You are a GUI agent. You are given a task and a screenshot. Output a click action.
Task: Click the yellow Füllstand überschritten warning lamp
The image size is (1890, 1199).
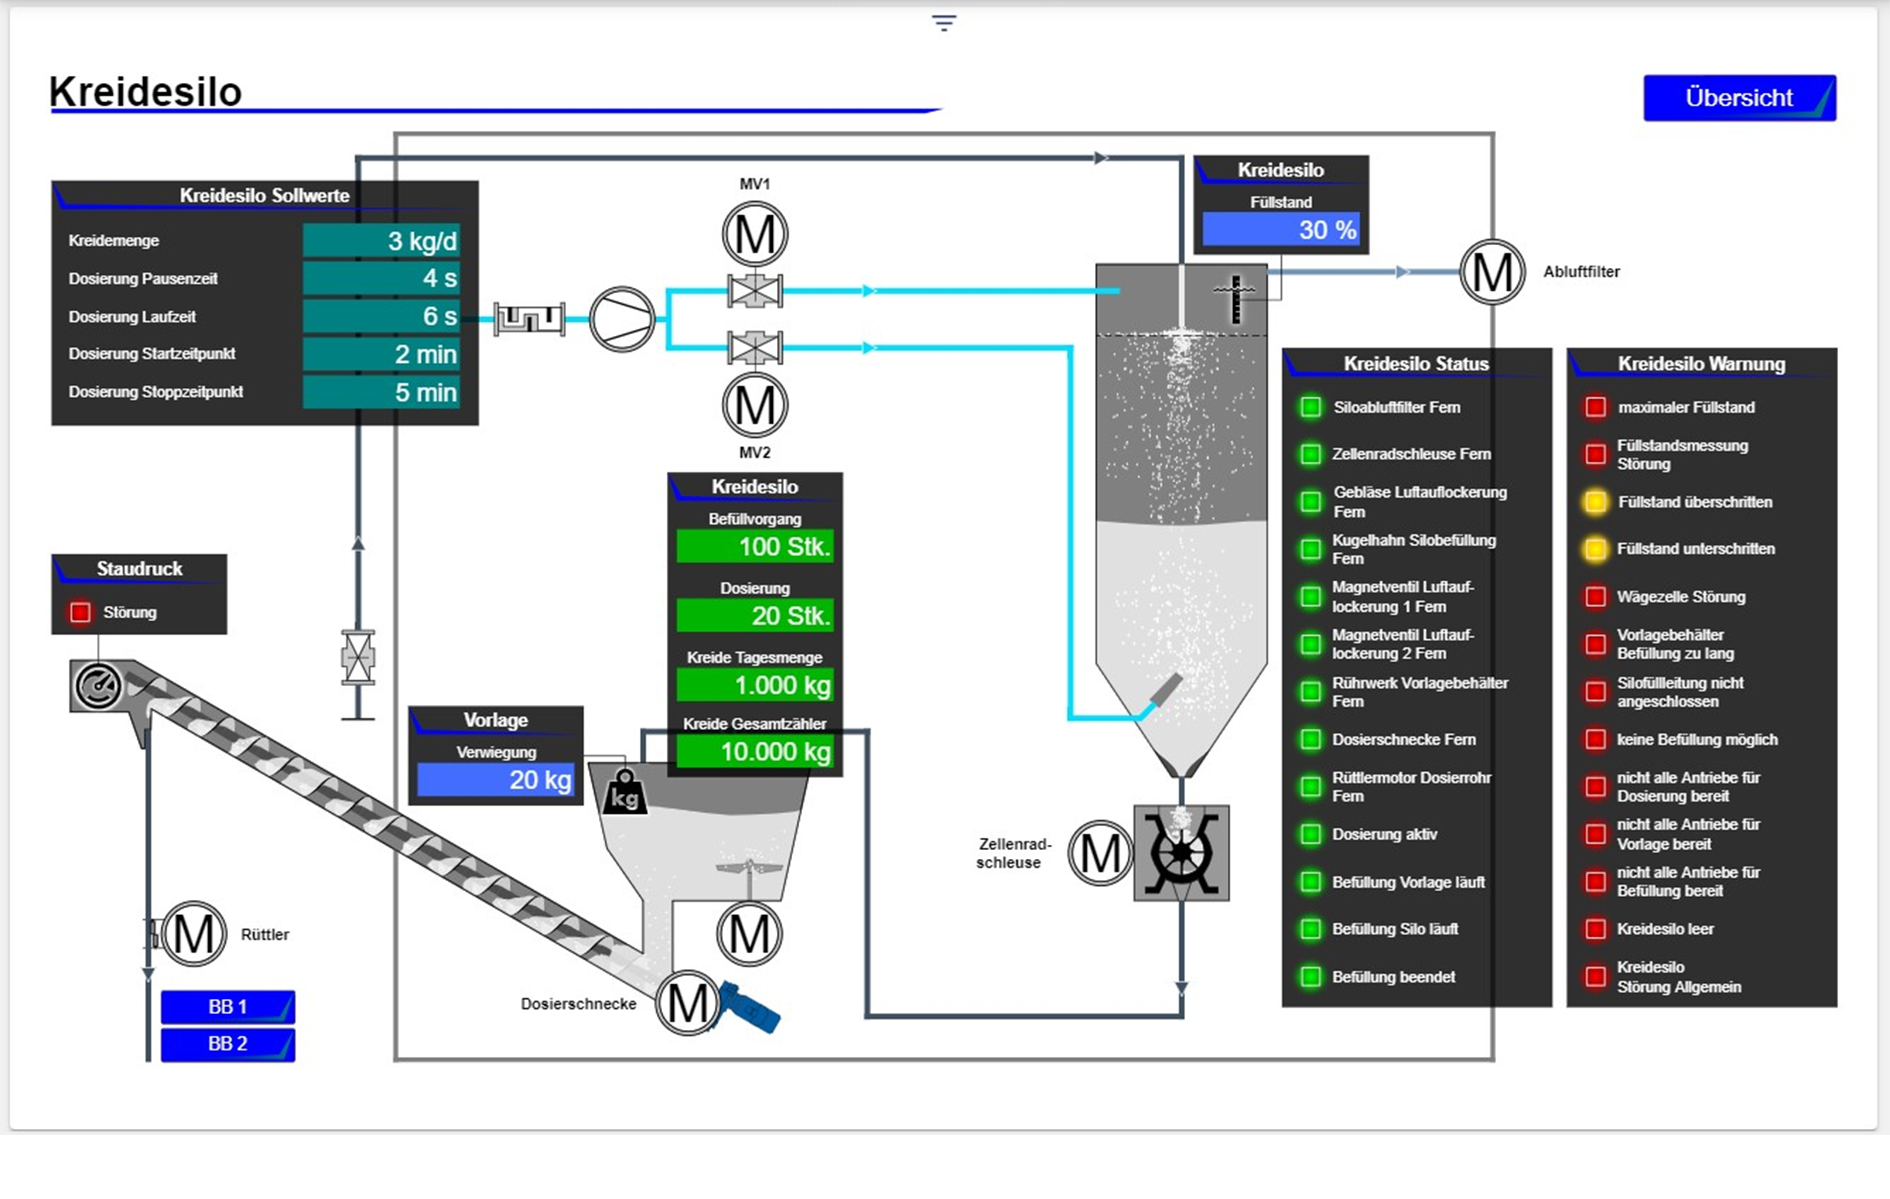coord(1596,503)
